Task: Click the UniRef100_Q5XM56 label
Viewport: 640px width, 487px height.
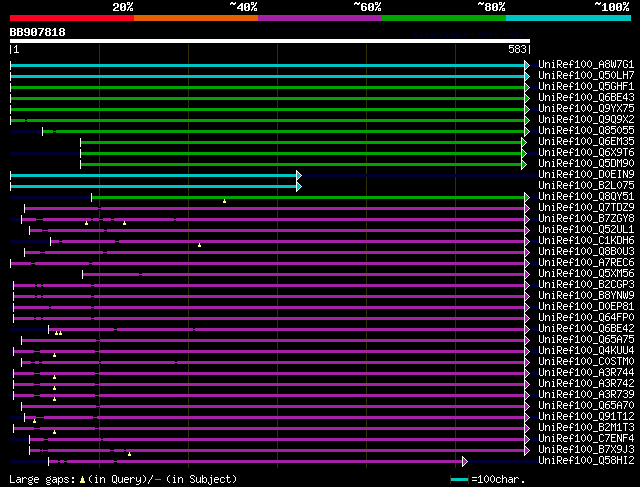Action: coord(586,274)
